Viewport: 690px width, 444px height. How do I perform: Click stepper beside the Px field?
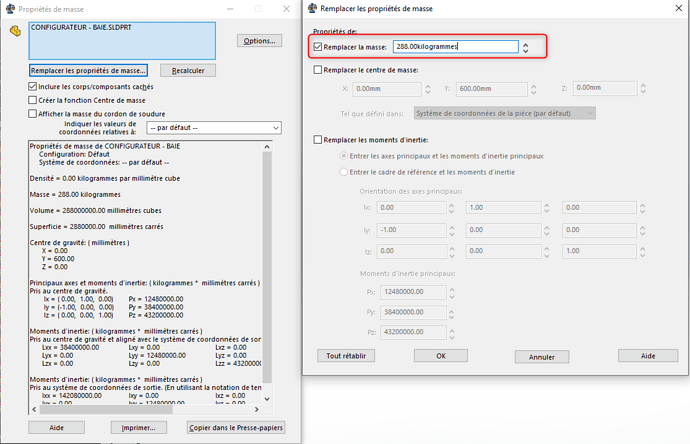pyautogui.click(x=452, y=293)
